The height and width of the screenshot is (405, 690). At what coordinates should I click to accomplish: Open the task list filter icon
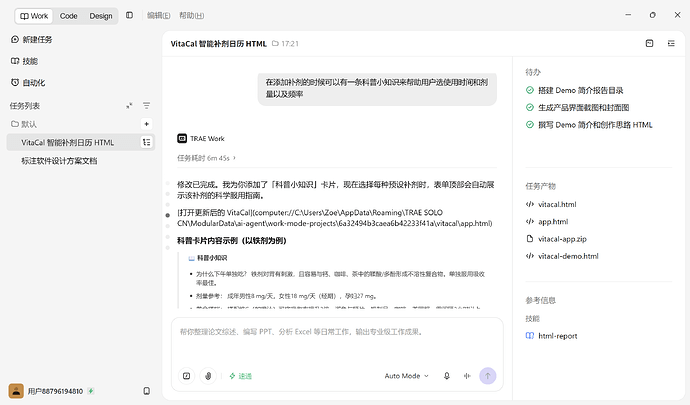tap(147, 106)
